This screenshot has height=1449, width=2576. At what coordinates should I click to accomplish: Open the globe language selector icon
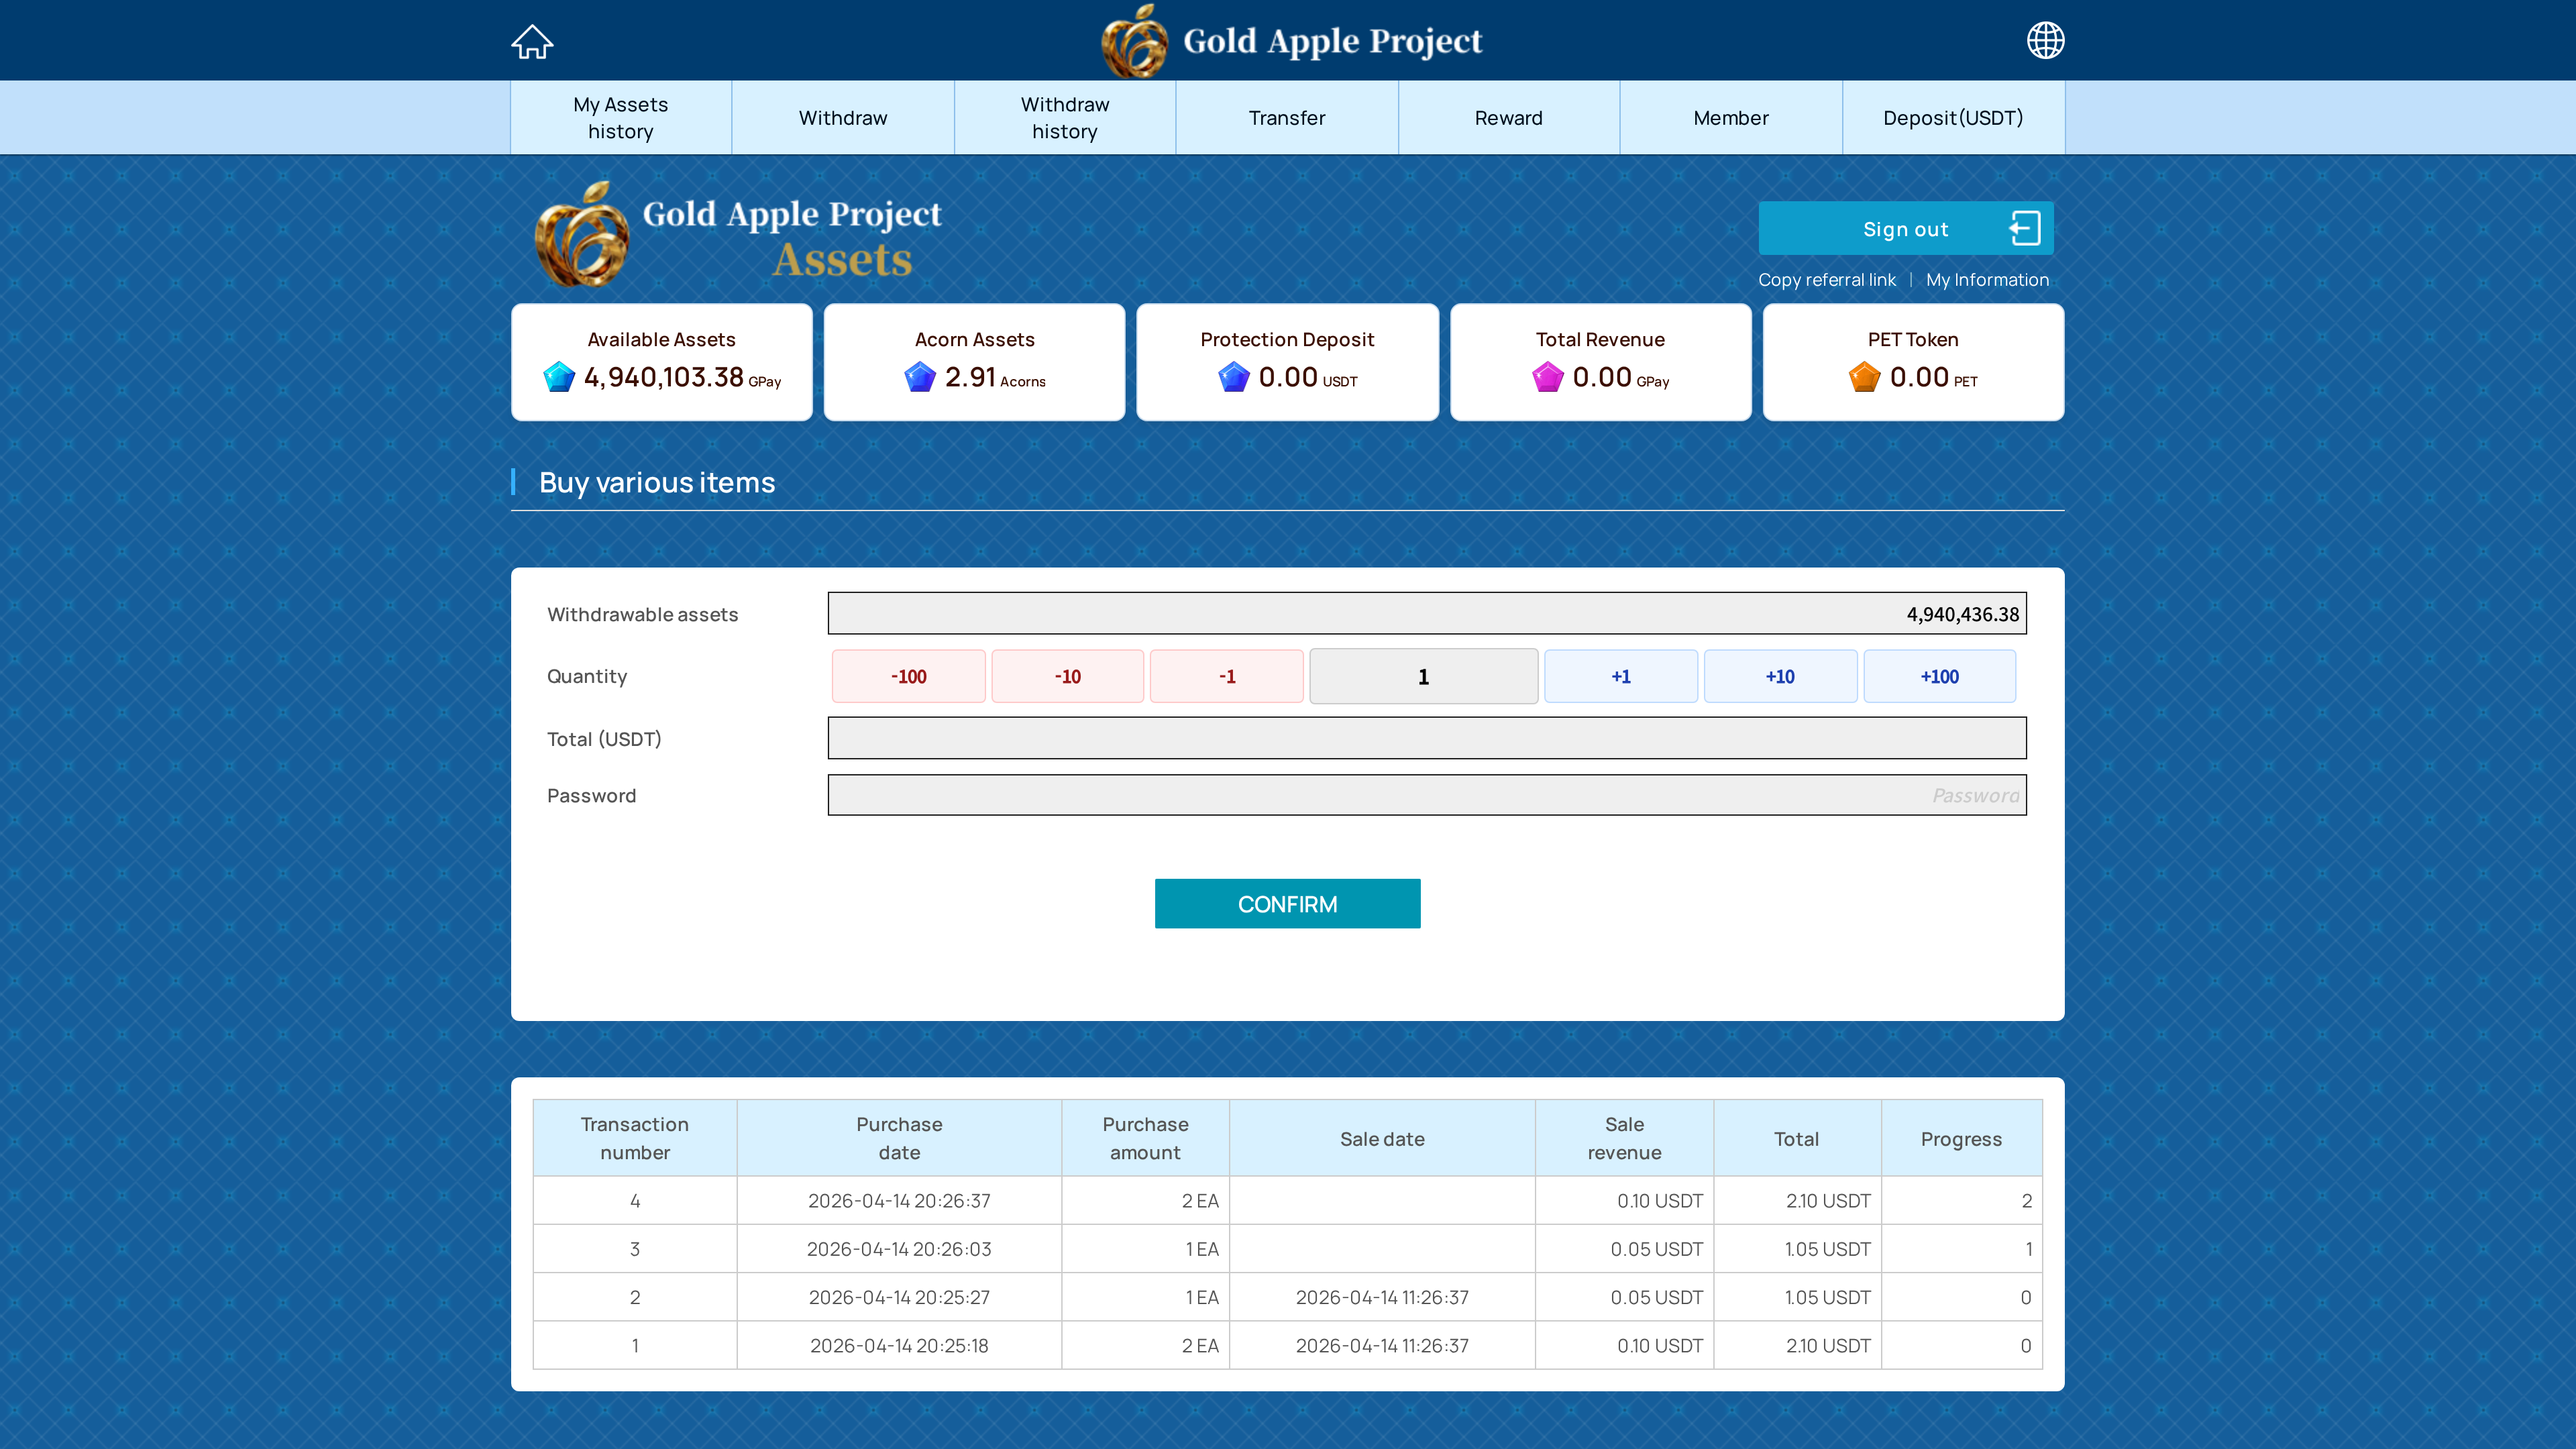pos(2045,41)
